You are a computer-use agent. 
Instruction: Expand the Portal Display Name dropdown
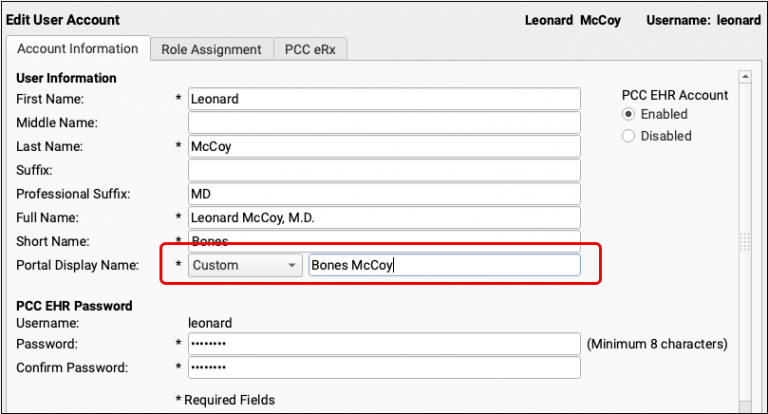coord(245,265)
